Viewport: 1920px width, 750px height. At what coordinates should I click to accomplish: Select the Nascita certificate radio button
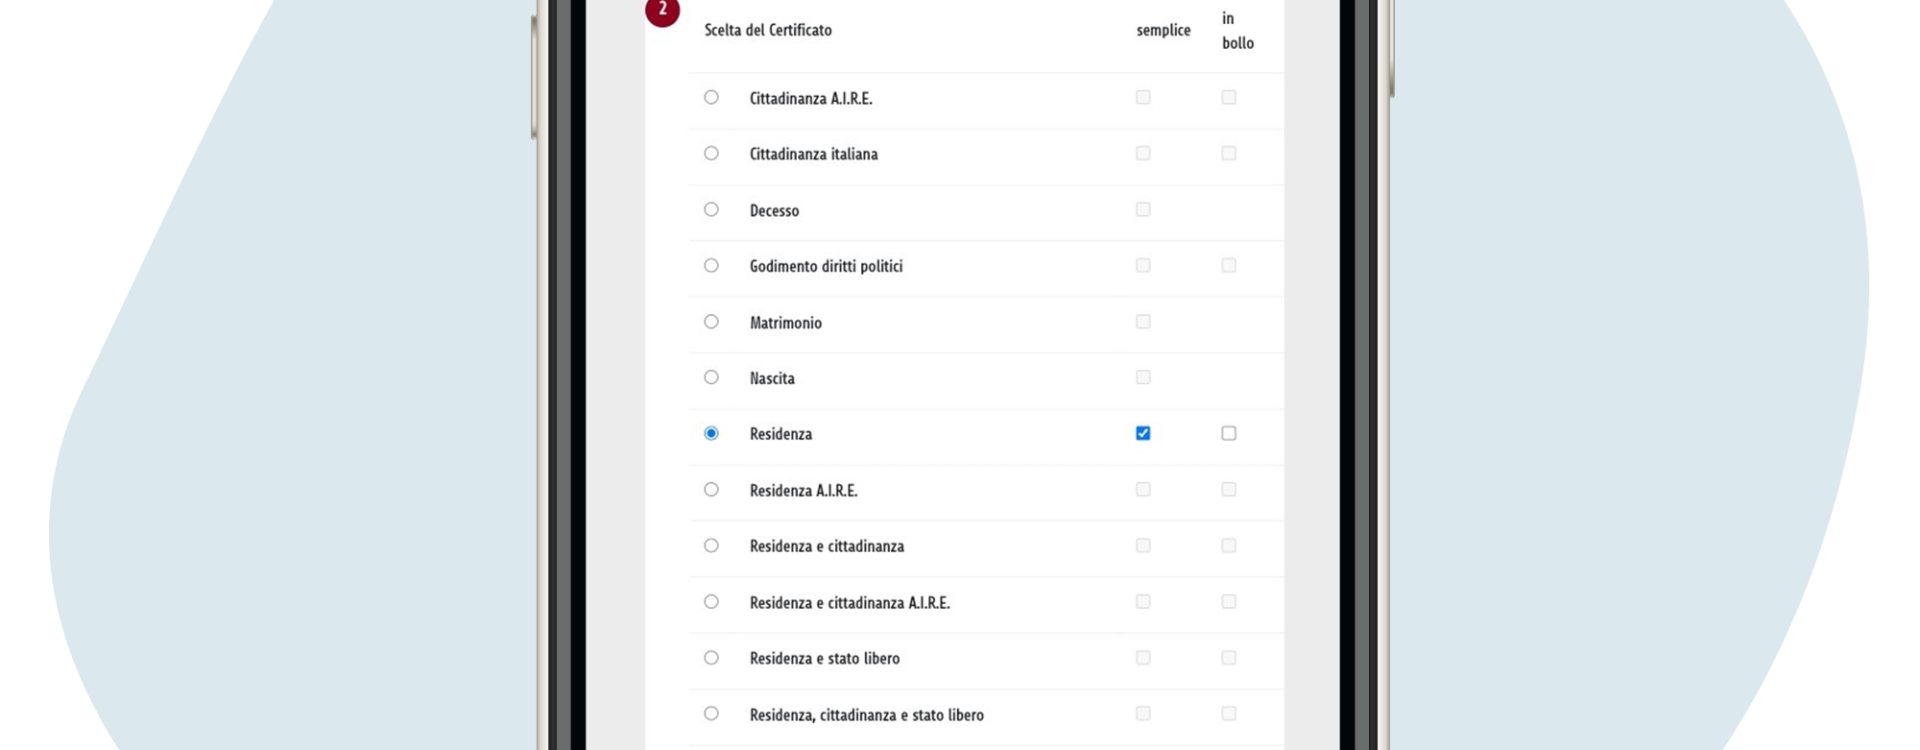coord(711,377)
